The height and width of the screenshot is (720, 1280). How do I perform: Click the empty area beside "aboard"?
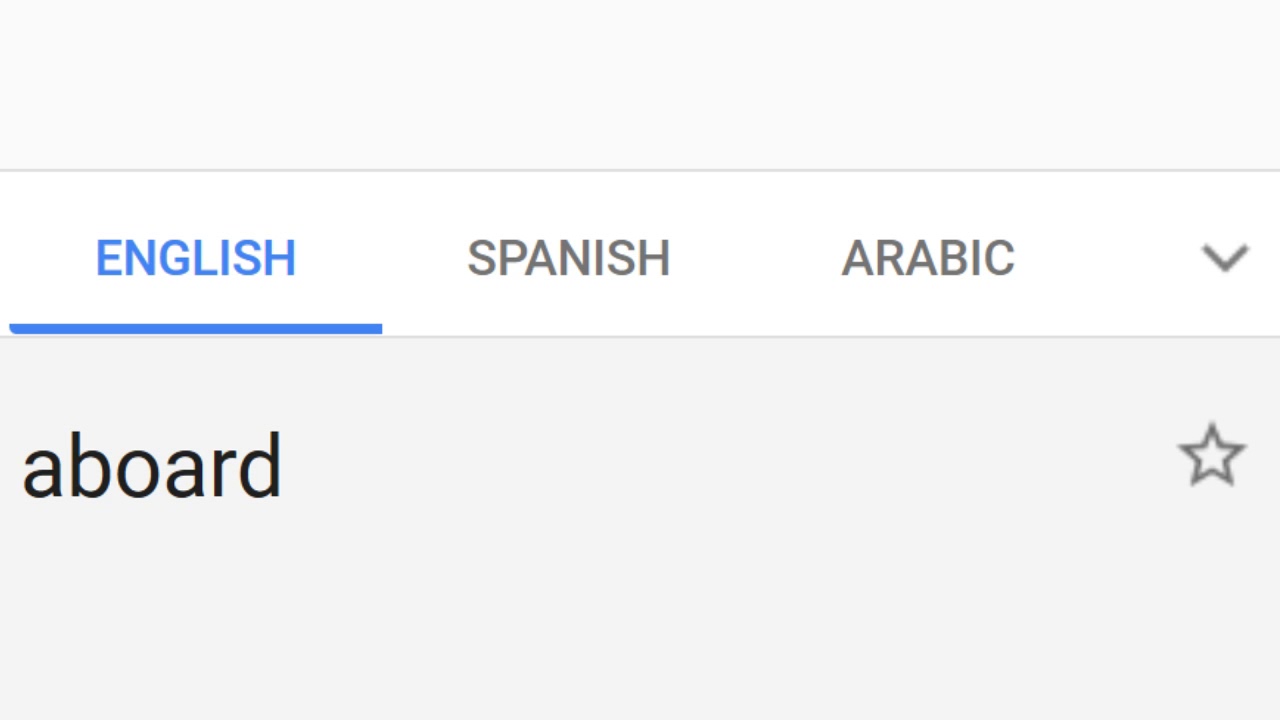coord(700,467)
